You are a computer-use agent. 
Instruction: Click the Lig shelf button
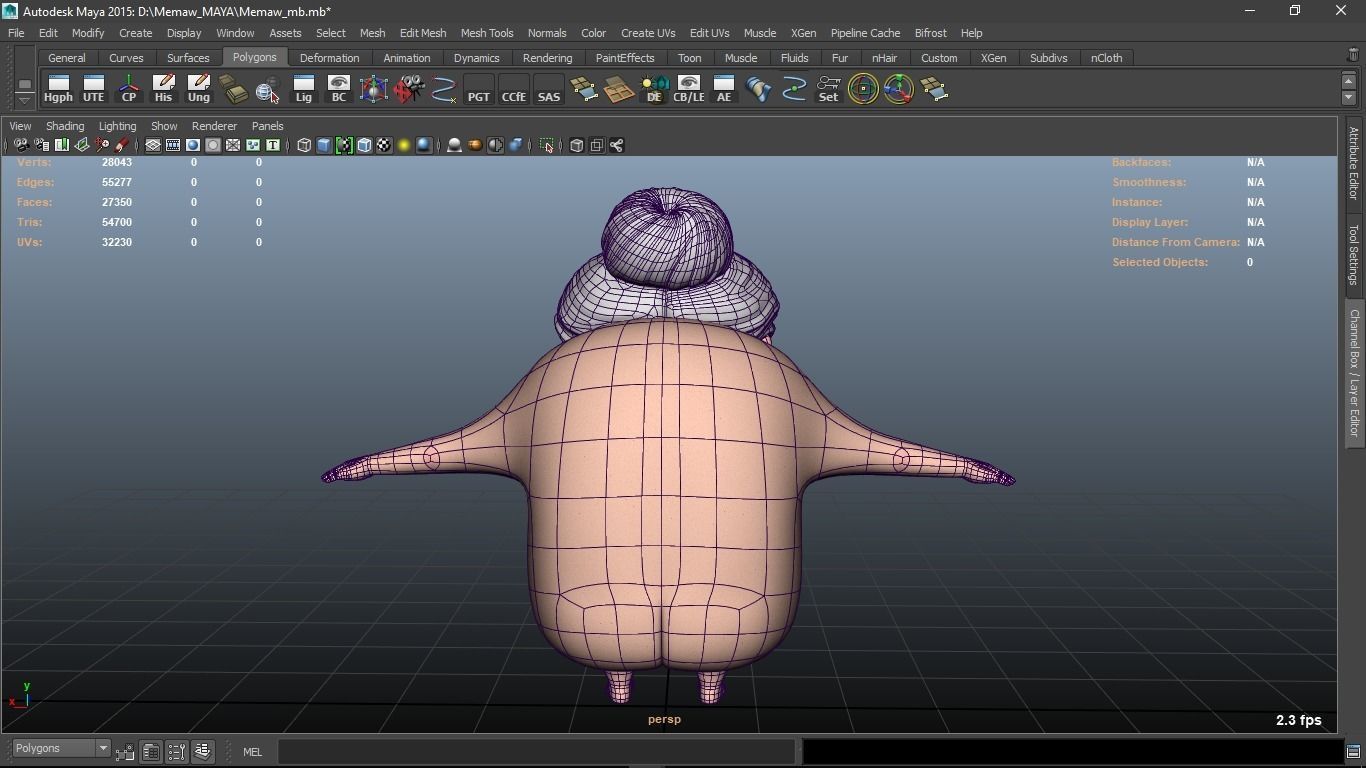tap(303, 89)
